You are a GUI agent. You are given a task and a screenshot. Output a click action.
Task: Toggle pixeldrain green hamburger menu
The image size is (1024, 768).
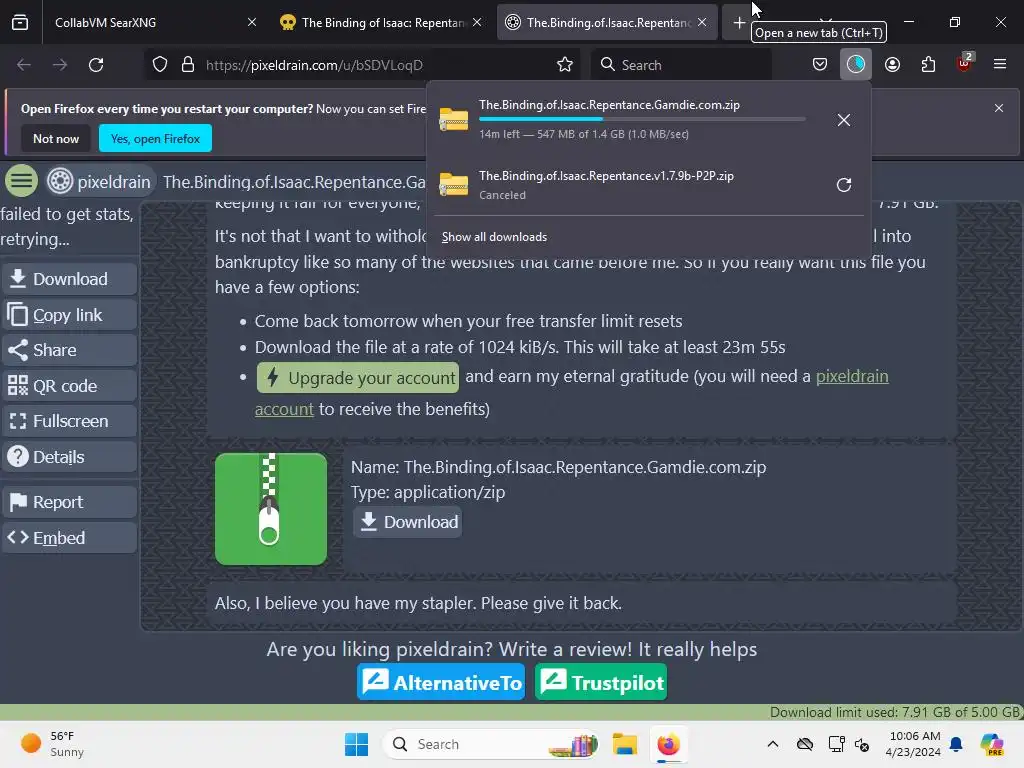pyautogui.click(x=21, y=181)
